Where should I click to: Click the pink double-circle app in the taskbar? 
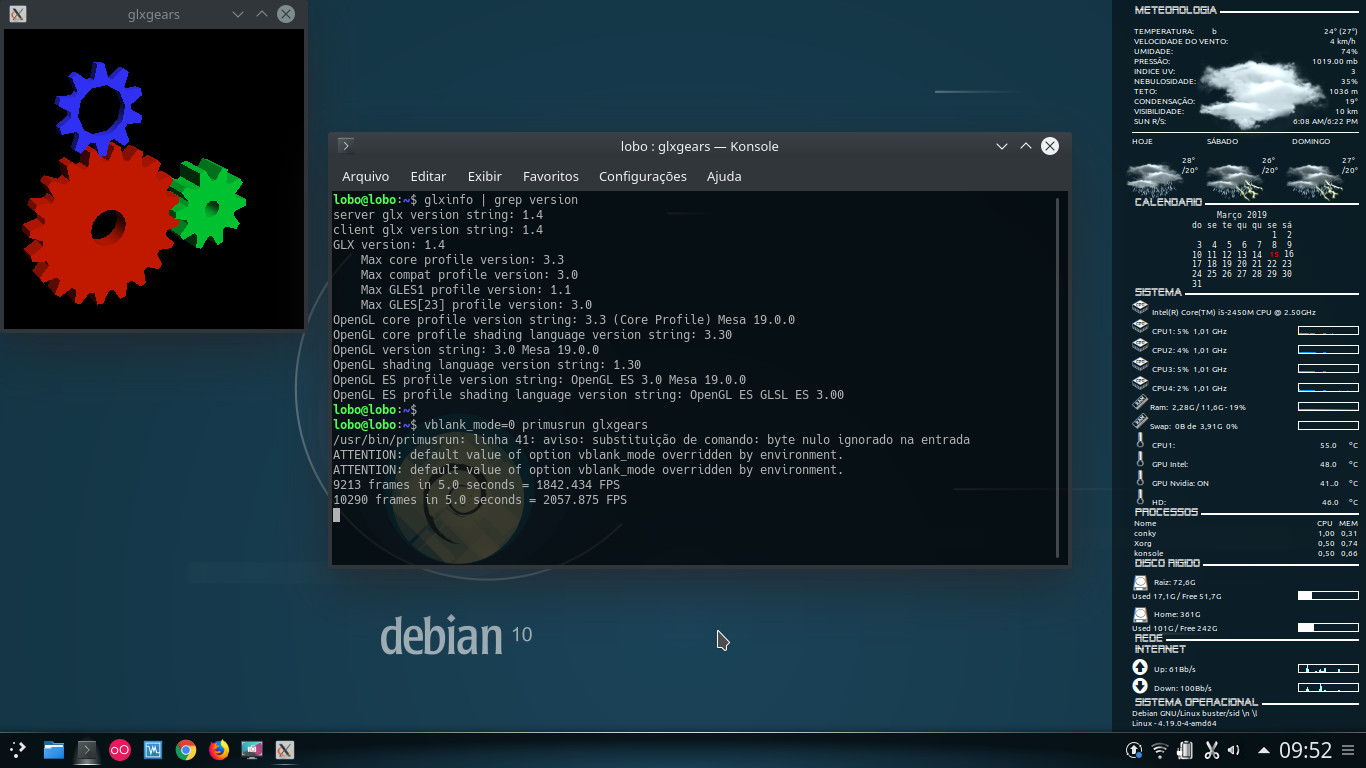pyautogui.click(x=120, y=750)
